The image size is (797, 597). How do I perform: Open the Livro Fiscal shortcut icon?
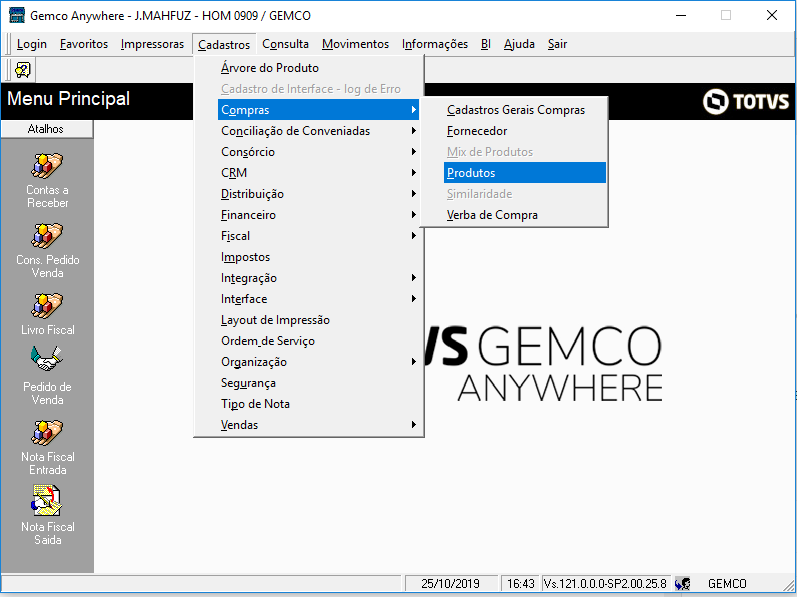tap(47, 306)
